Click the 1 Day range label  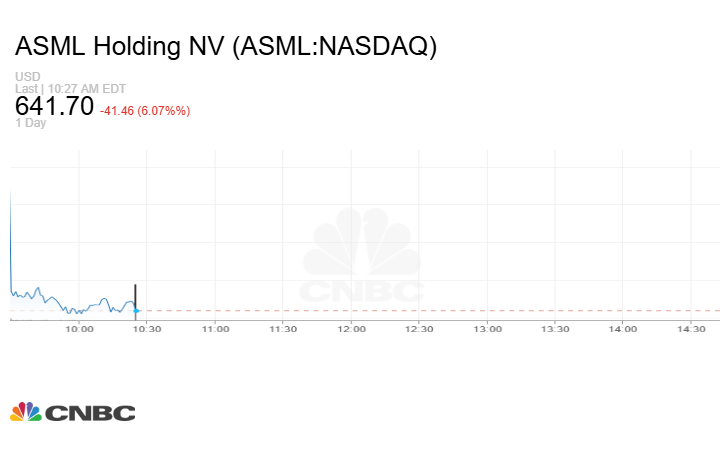[x=31, y=123]
